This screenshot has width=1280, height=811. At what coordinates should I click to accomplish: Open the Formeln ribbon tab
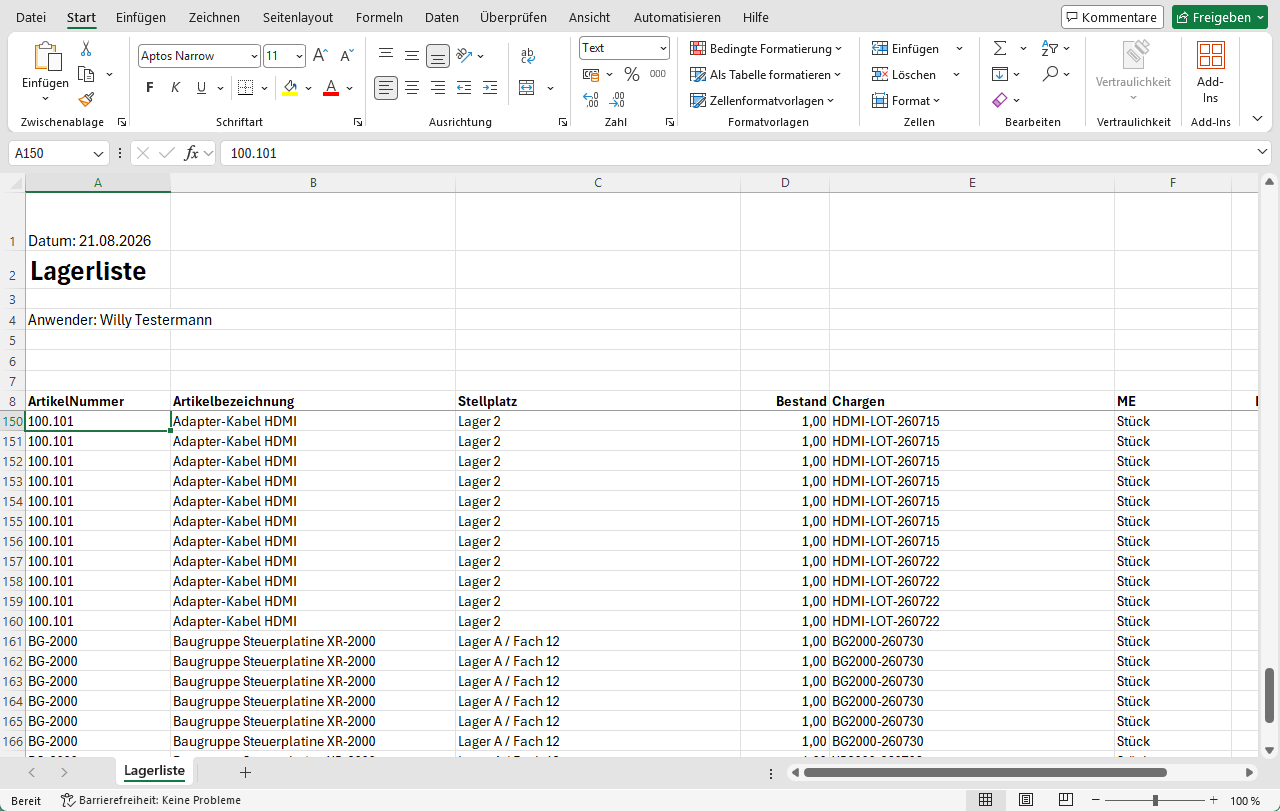click(x=379, y=17)
